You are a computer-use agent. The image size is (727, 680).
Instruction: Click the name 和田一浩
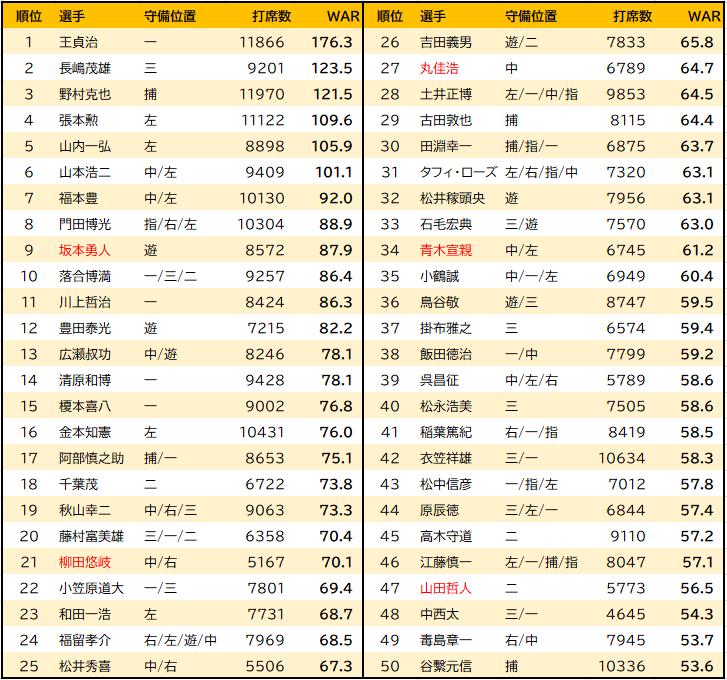[85, 613]
